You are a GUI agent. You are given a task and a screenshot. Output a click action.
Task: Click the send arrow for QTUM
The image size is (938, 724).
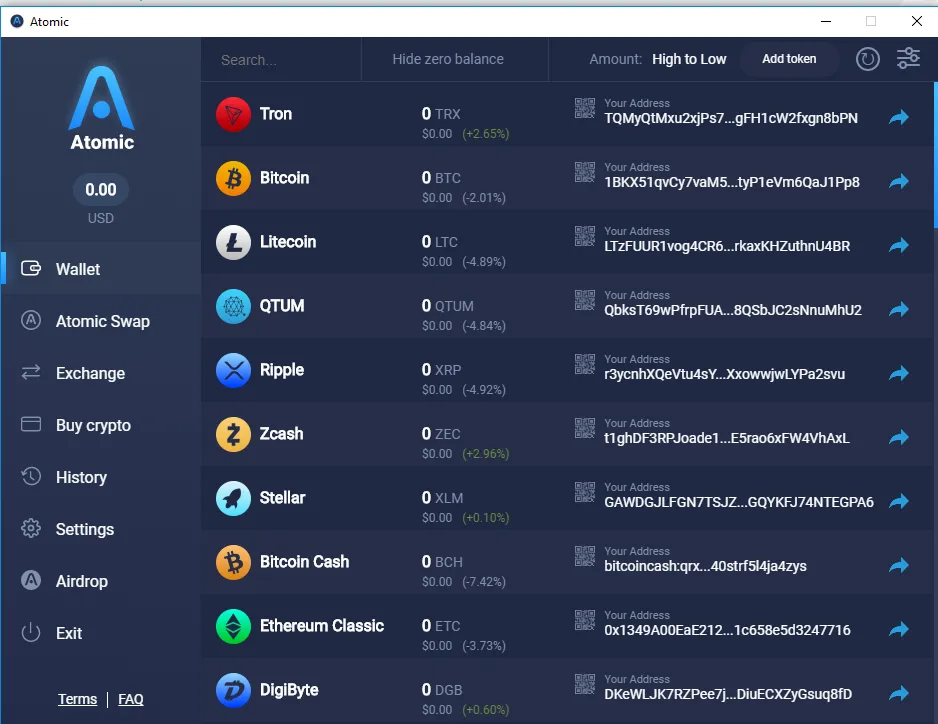[899, 309]
